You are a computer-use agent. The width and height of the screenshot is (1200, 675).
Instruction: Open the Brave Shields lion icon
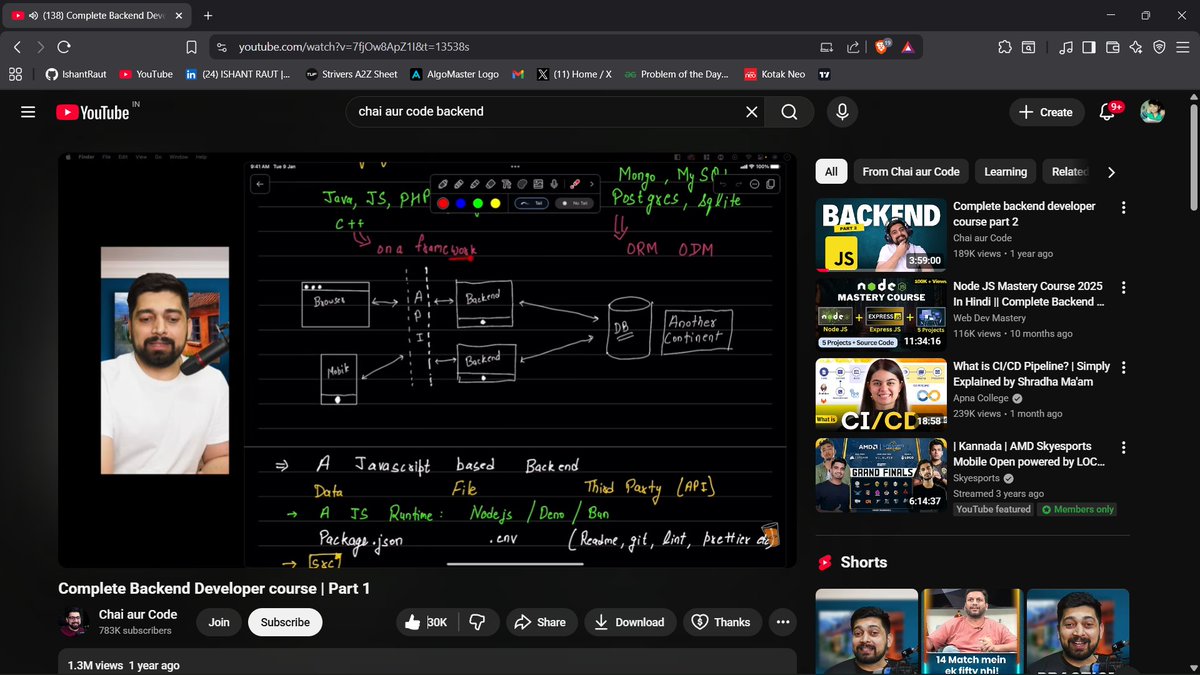pos(884,47)
